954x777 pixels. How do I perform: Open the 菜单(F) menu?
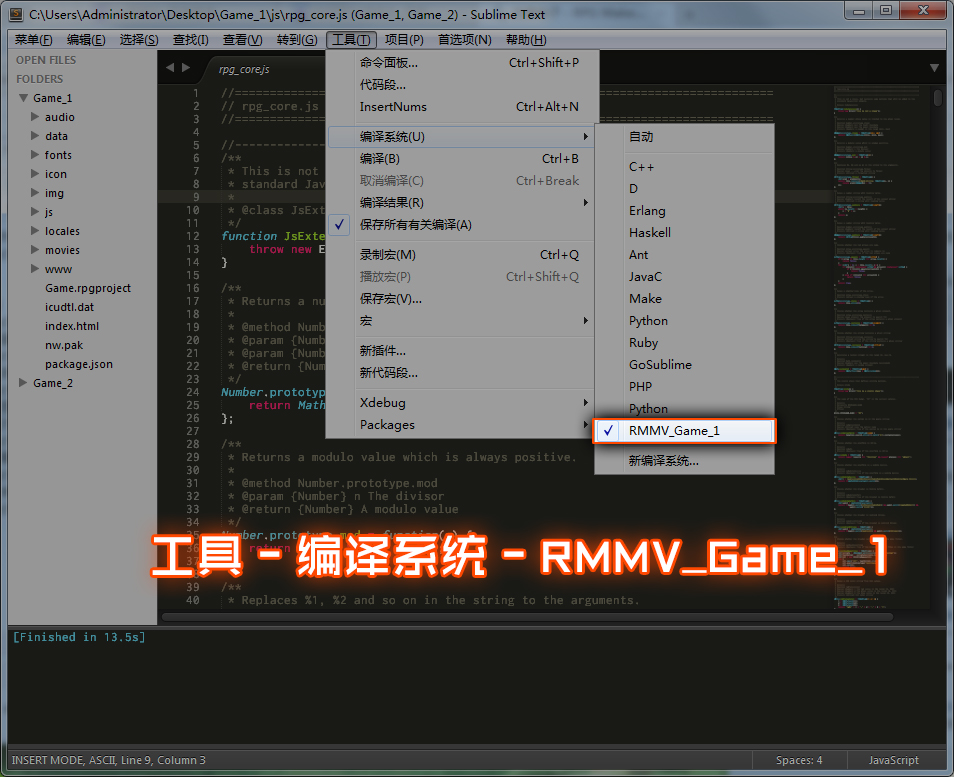click(33, 40)
